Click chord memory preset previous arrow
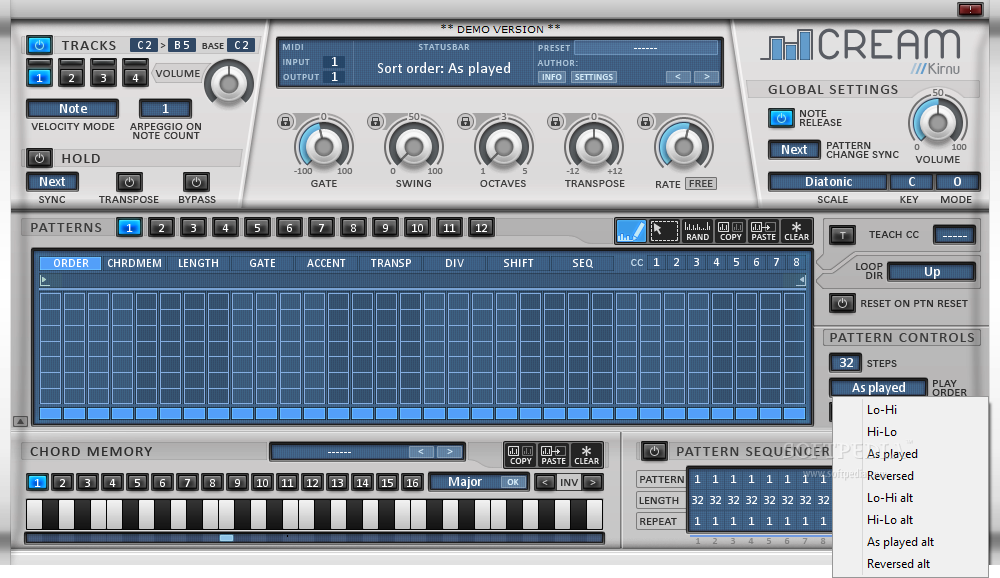 [x=421, y=452]
